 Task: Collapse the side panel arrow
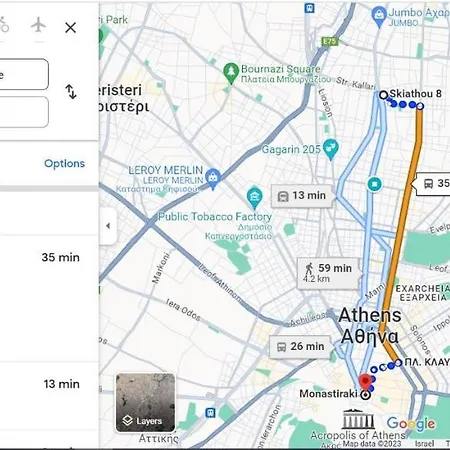pos(108,226)
